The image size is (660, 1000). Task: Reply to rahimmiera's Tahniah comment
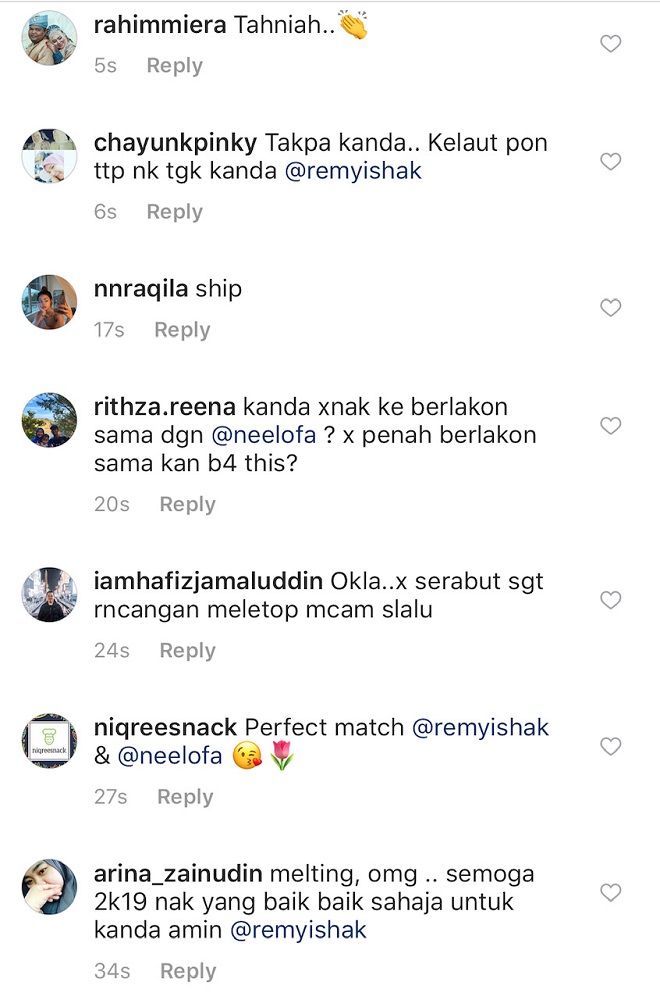[174, 66]
